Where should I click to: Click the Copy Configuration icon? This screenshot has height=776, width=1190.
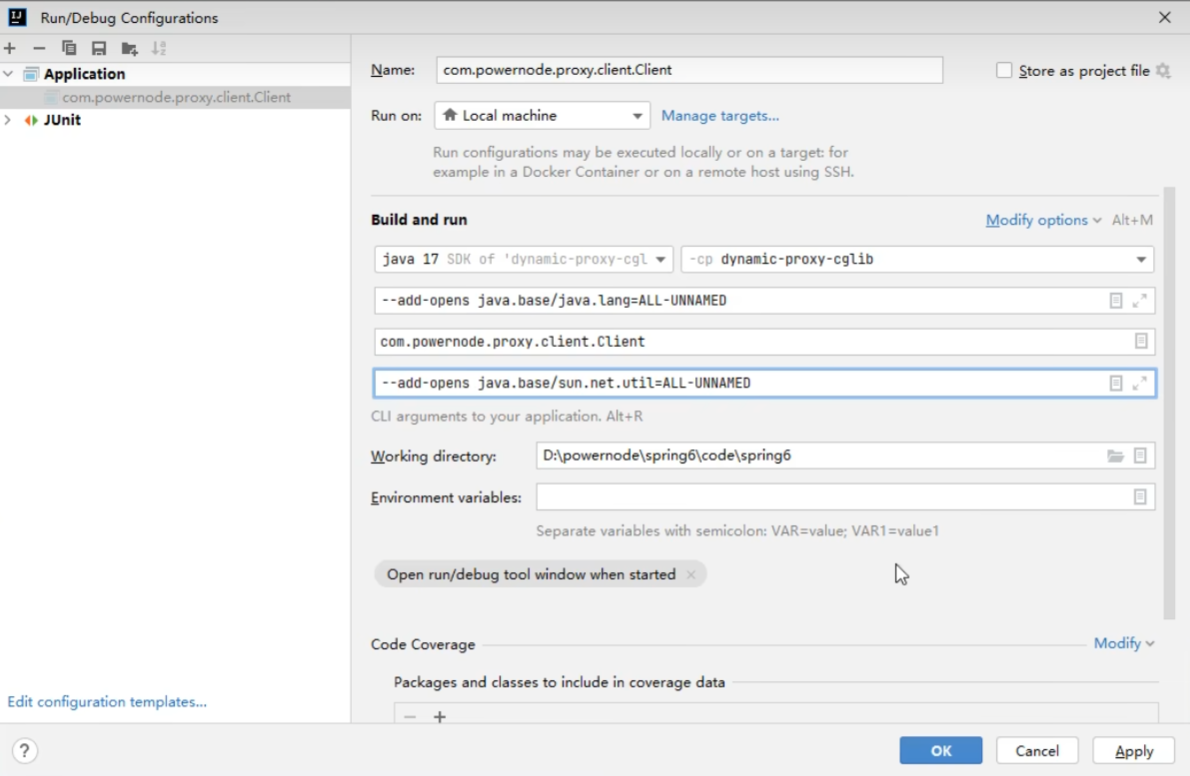coord(69,48)
